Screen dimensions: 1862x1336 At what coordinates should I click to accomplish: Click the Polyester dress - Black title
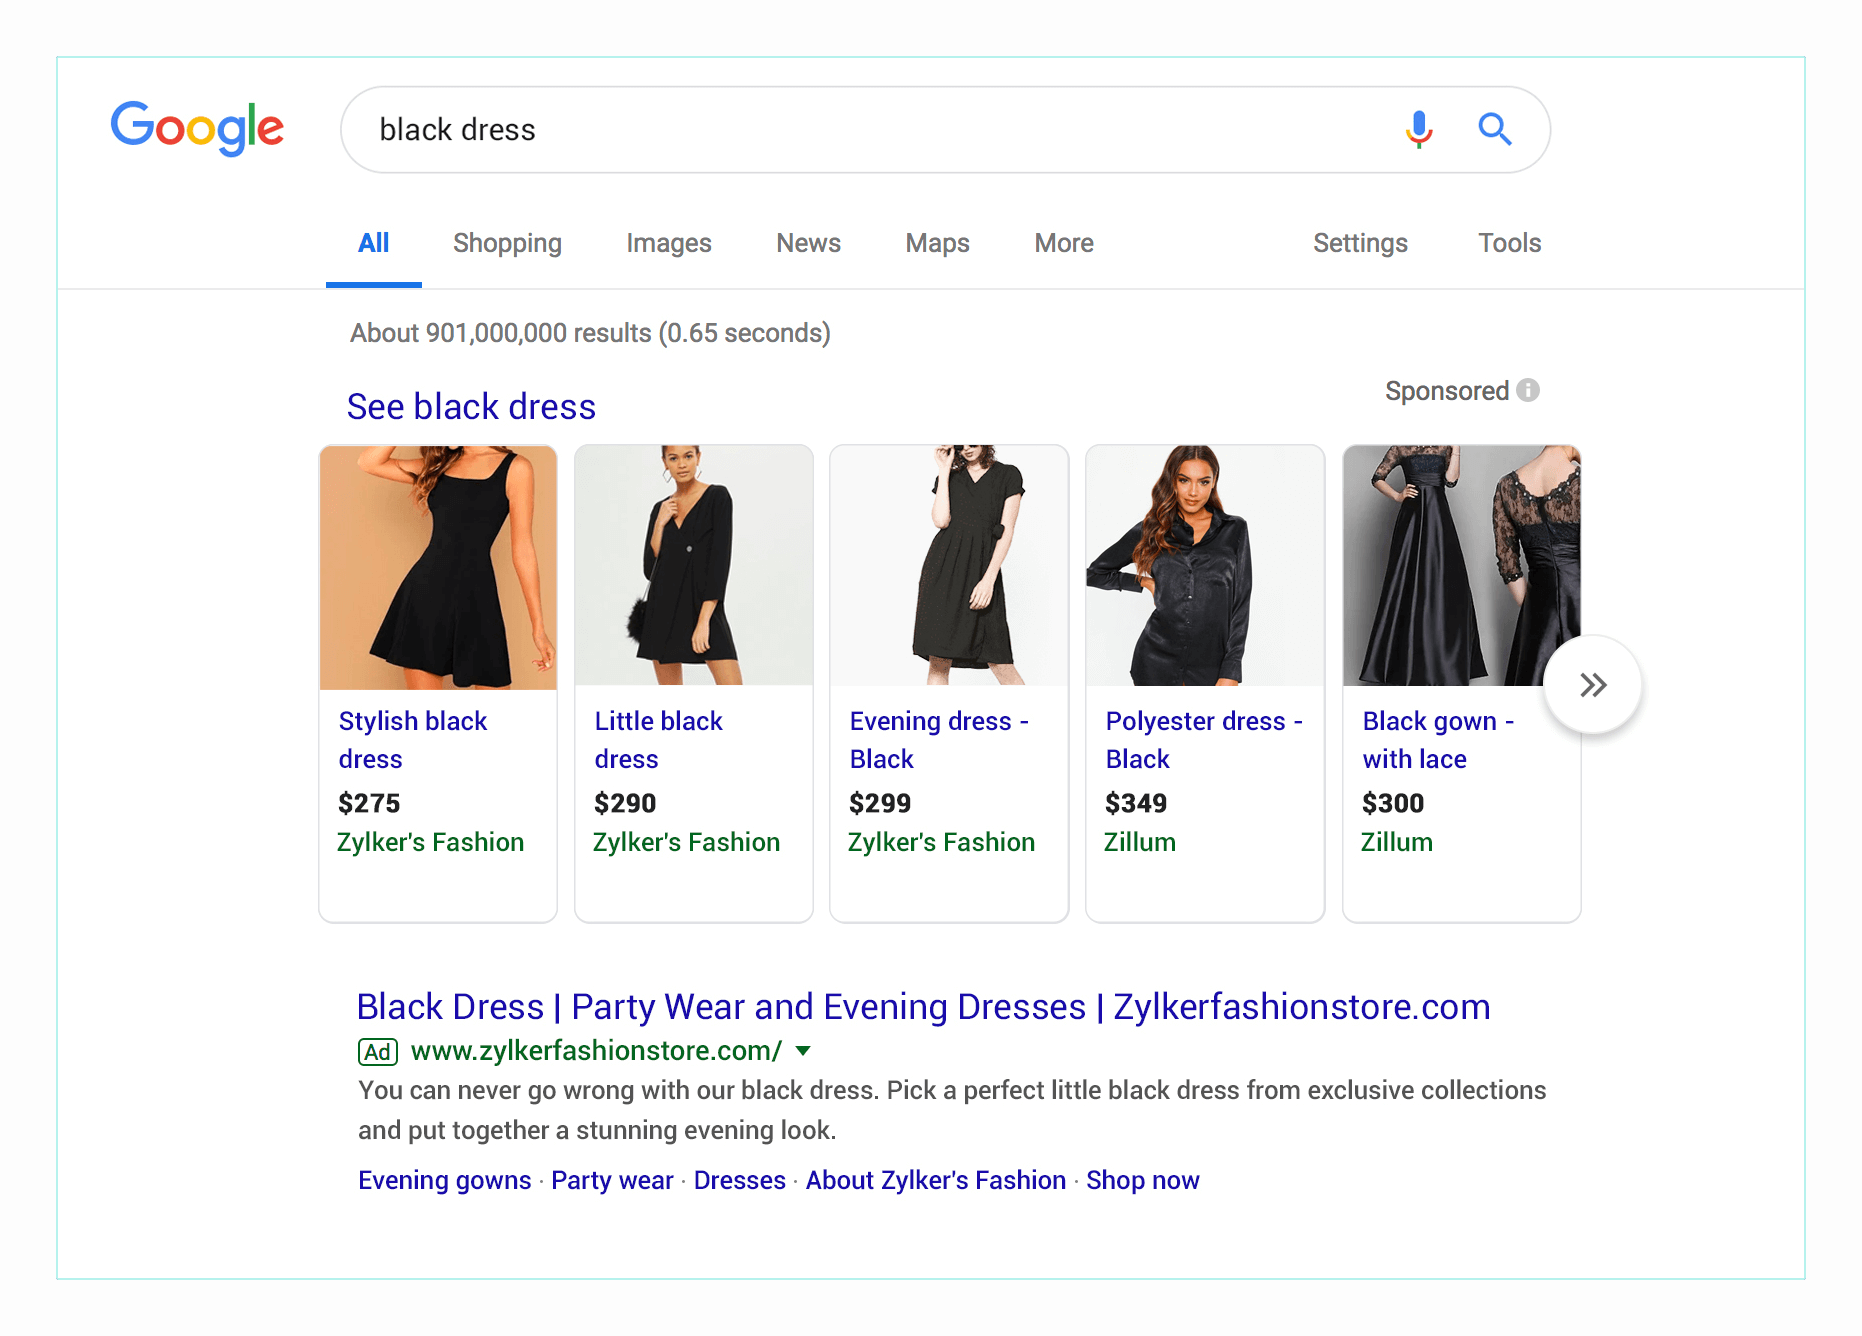point(1204,740)
